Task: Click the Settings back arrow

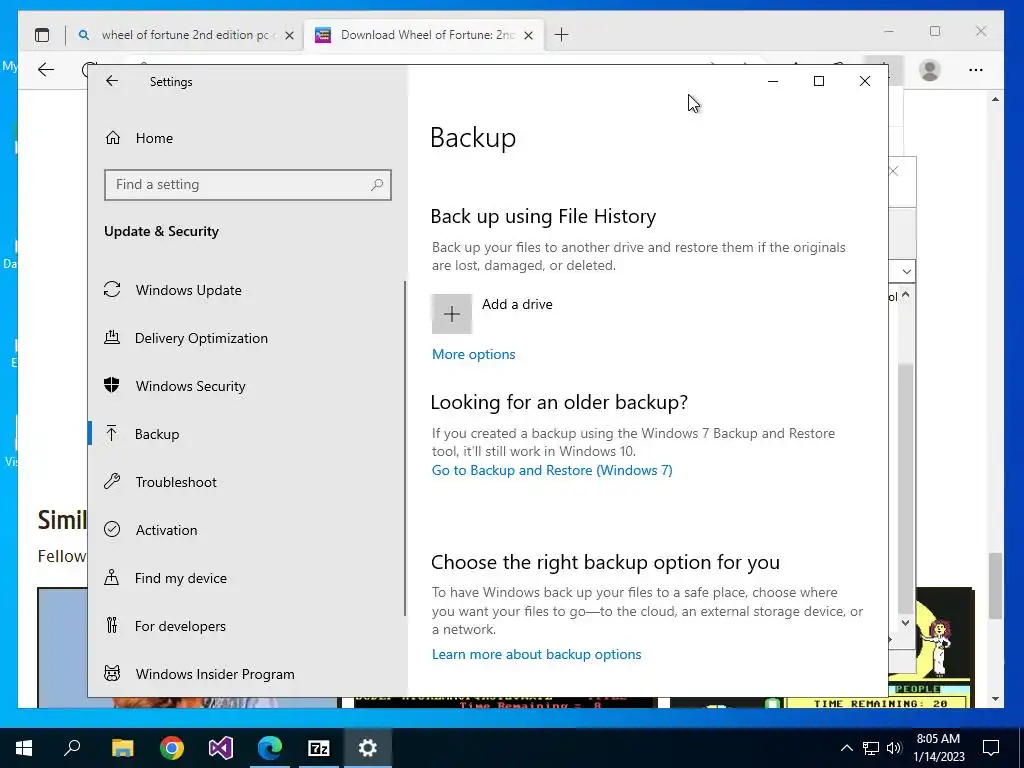Action: [112, 81]
